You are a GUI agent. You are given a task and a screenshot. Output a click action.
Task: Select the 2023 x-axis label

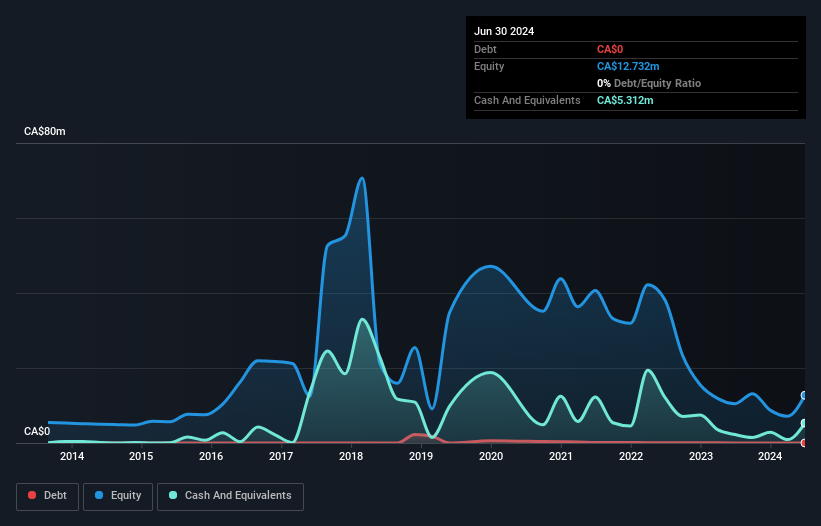pyautogui.click(x=701, y=456)
